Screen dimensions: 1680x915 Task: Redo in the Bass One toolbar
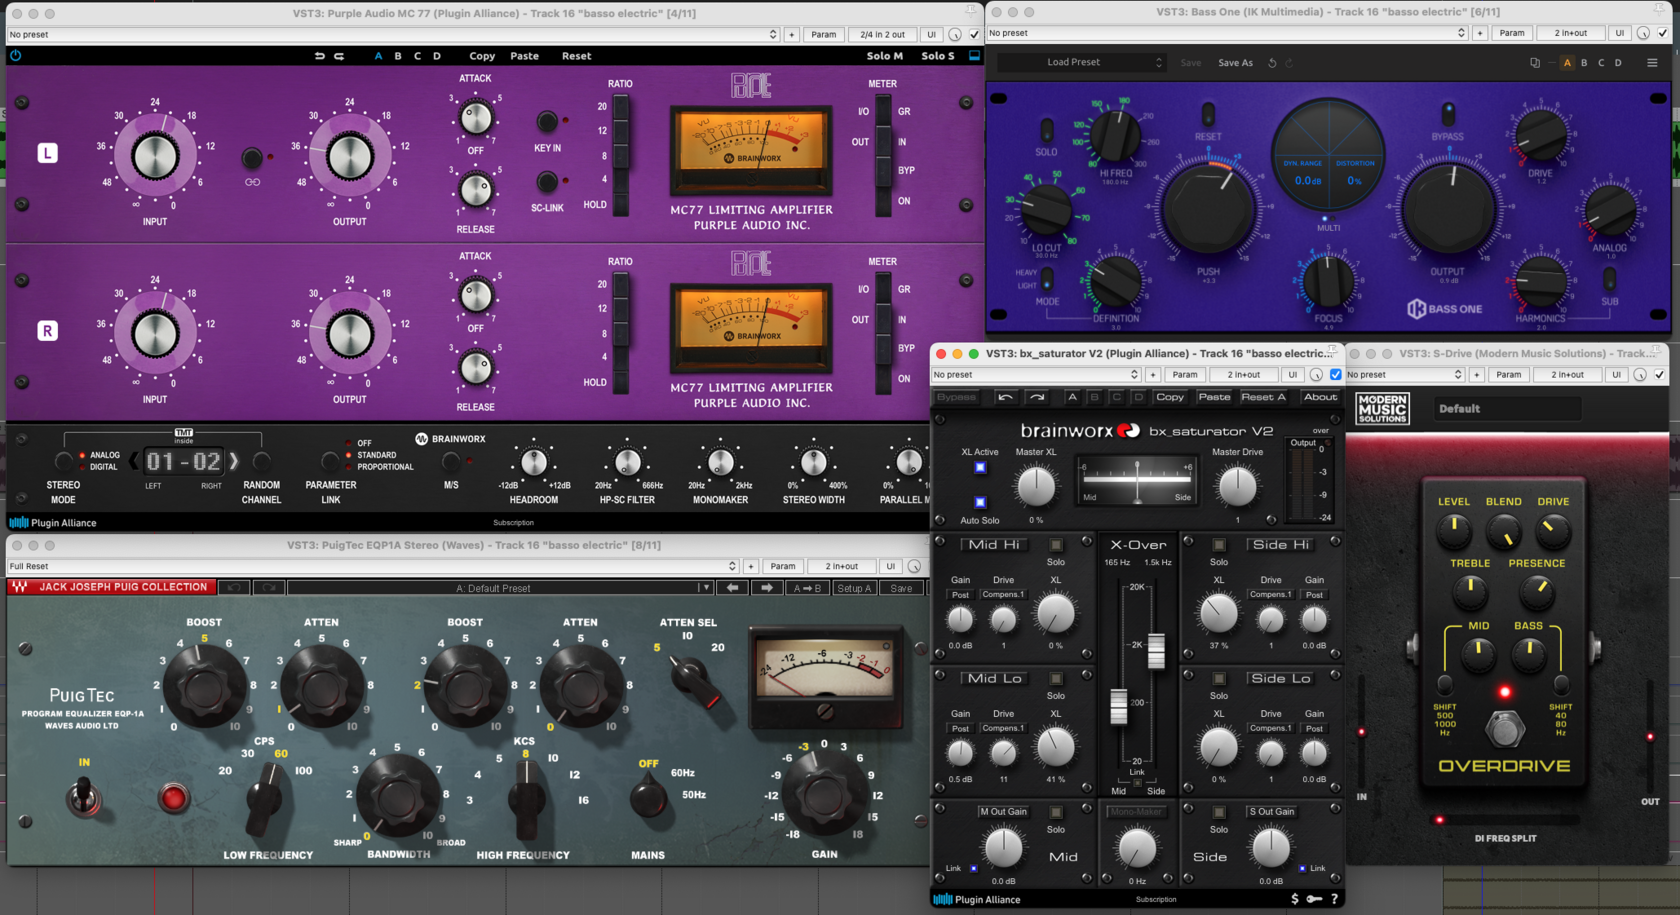(x=1289, y=63)
